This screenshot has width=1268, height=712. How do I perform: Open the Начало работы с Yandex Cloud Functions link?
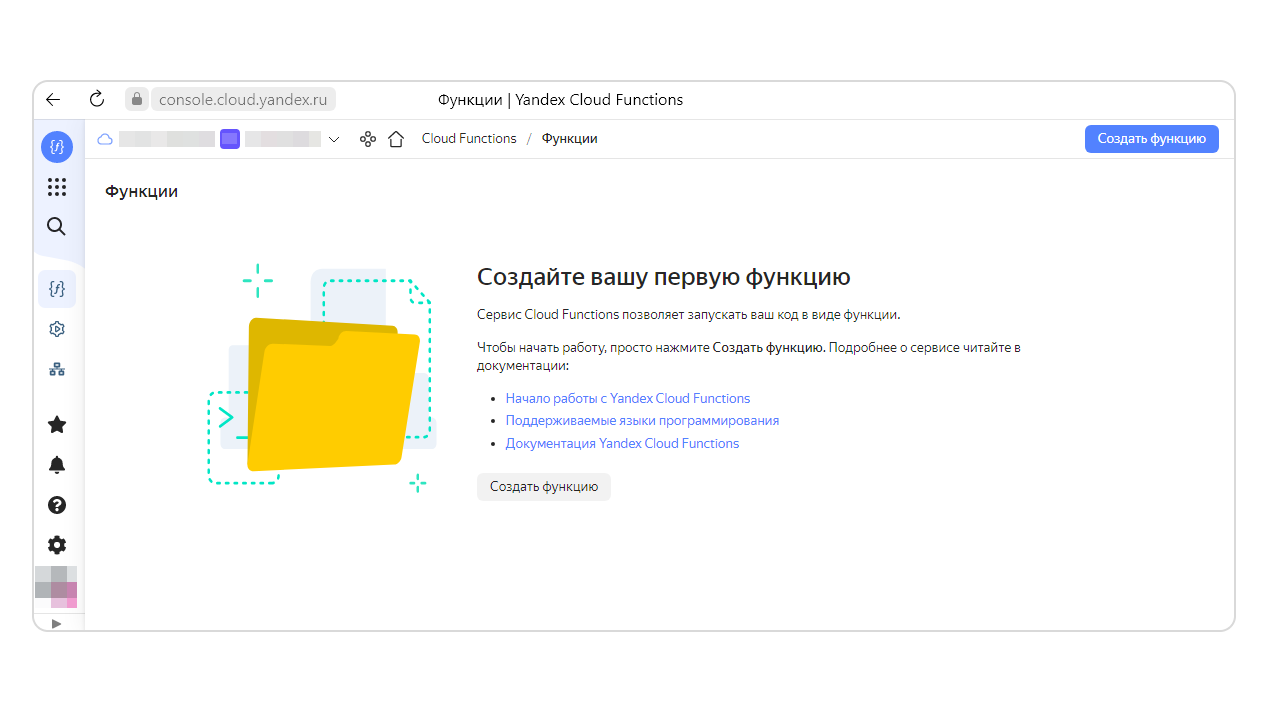pyautogui.click(x=628, y=398)
